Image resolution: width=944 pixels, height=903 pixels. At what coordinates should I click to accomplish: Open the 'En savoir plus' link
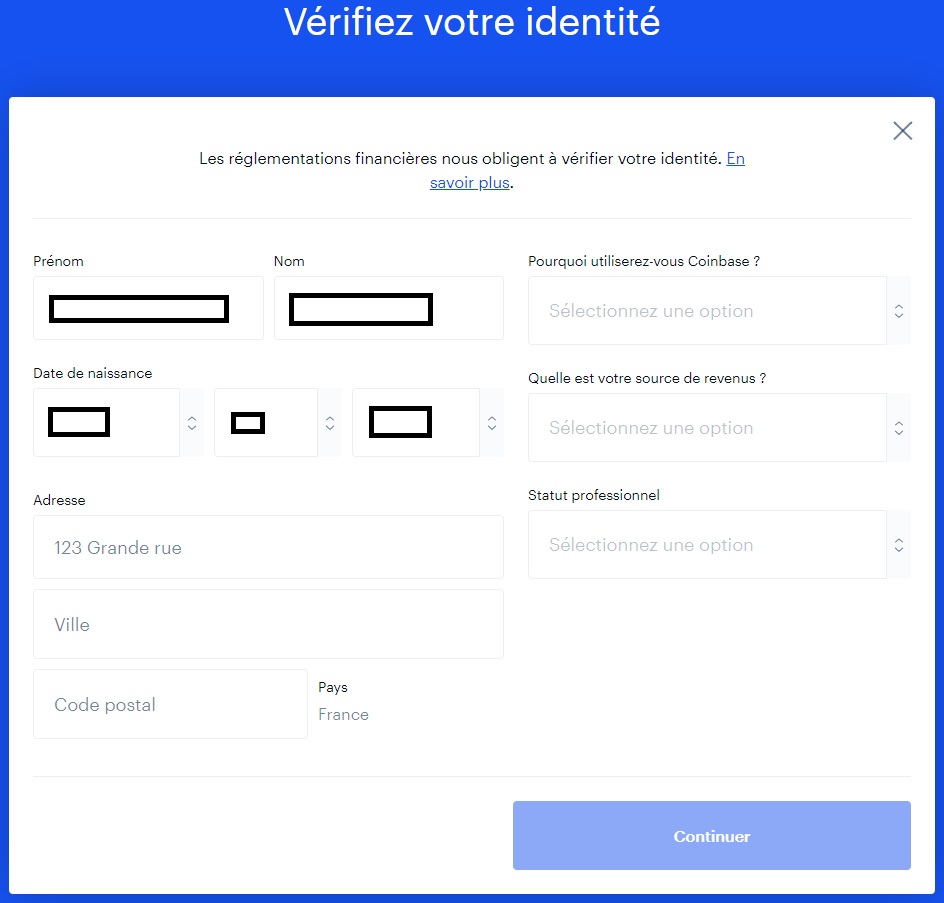[x=469, y=182]
